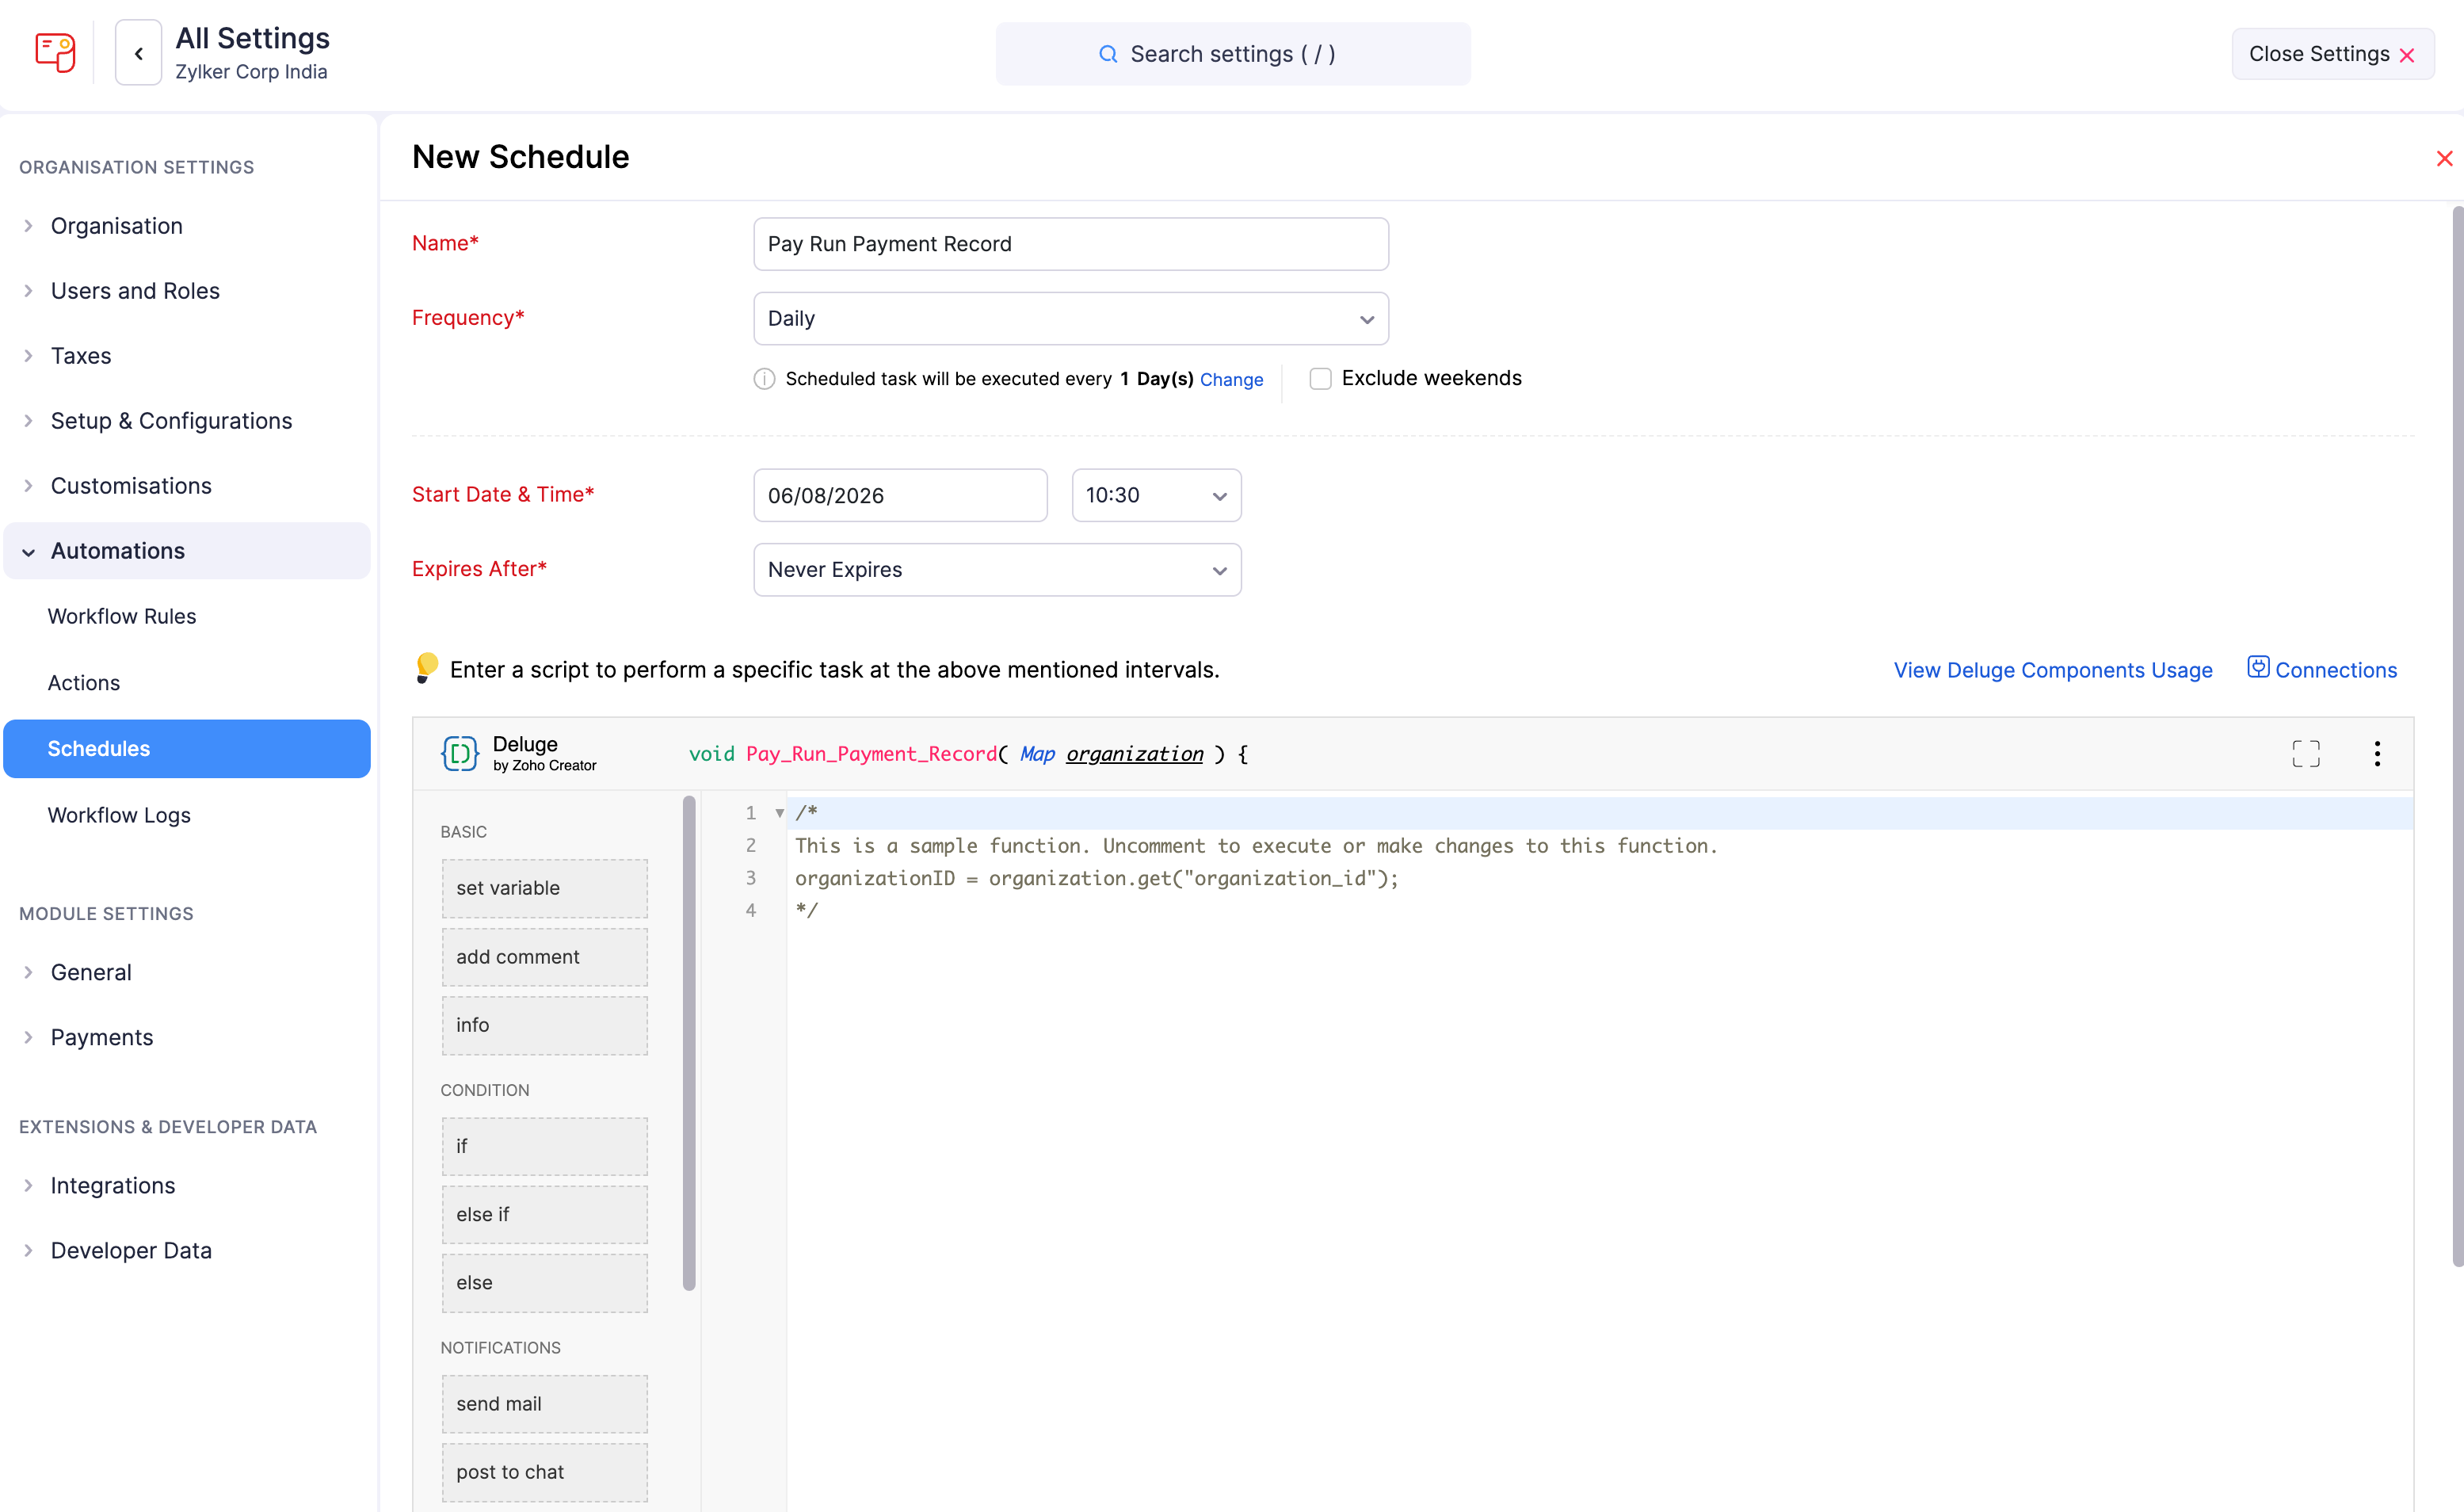Image resolution: width=2464 pixels, height=1512 pixels.
Task: Select the add comment block
Action: pyautogui.click(x=544, y=957)
